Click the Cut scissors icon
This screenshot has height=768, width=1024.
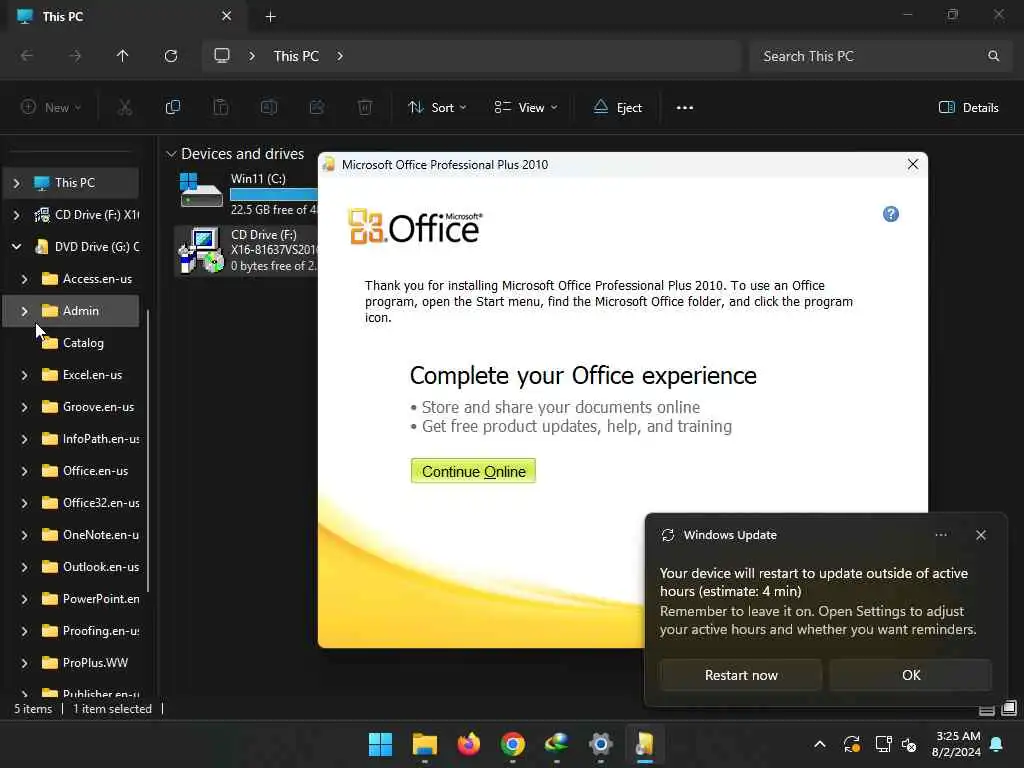[x=124, y=108]
